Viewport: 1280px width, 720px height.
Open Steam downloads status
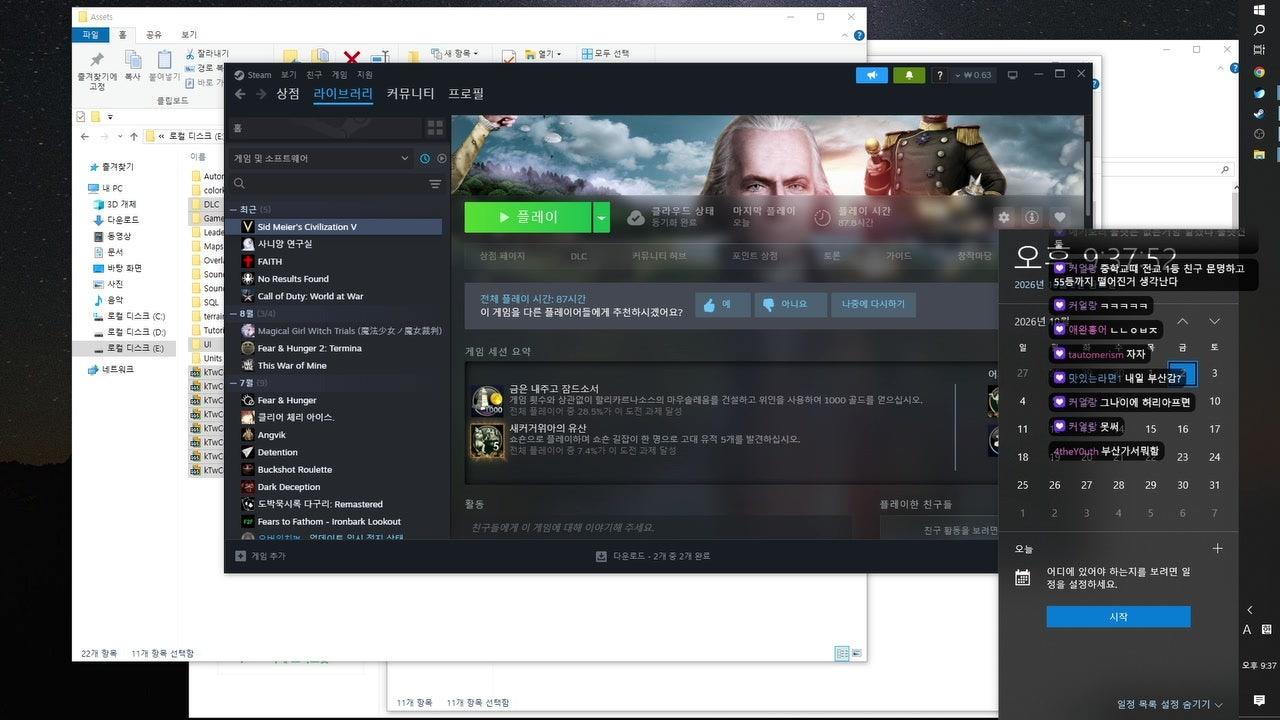point(653,556)
